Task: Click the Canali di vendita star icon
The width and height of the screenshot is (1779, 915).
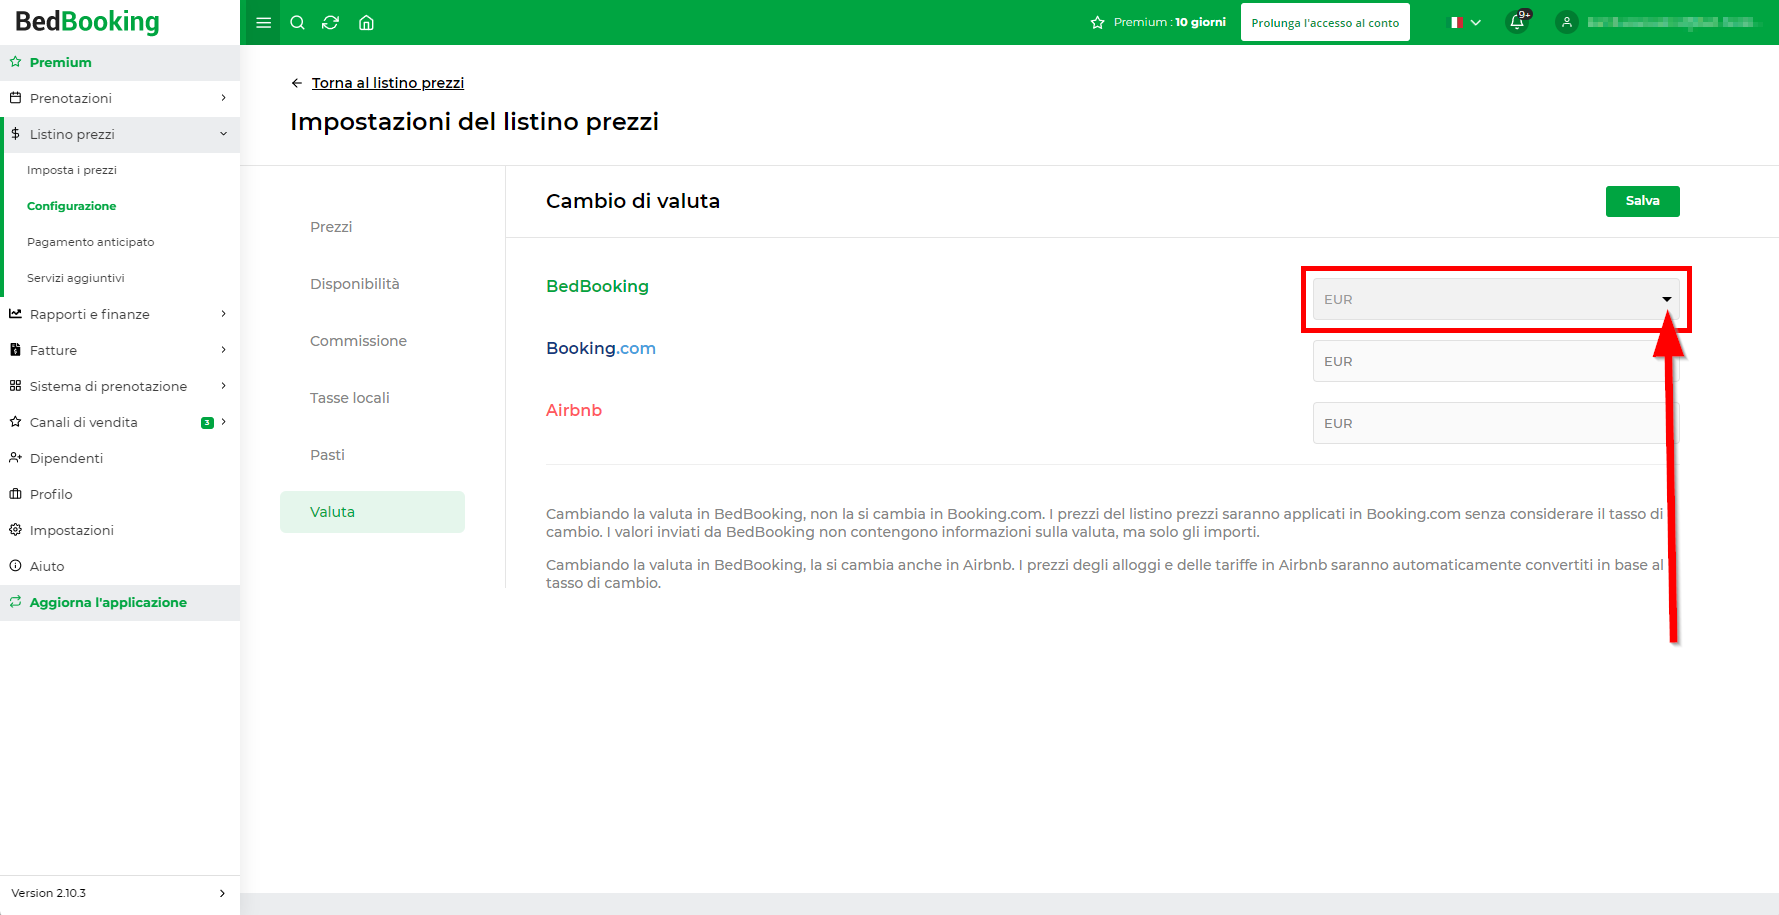Action: click(x=15, y=422)
